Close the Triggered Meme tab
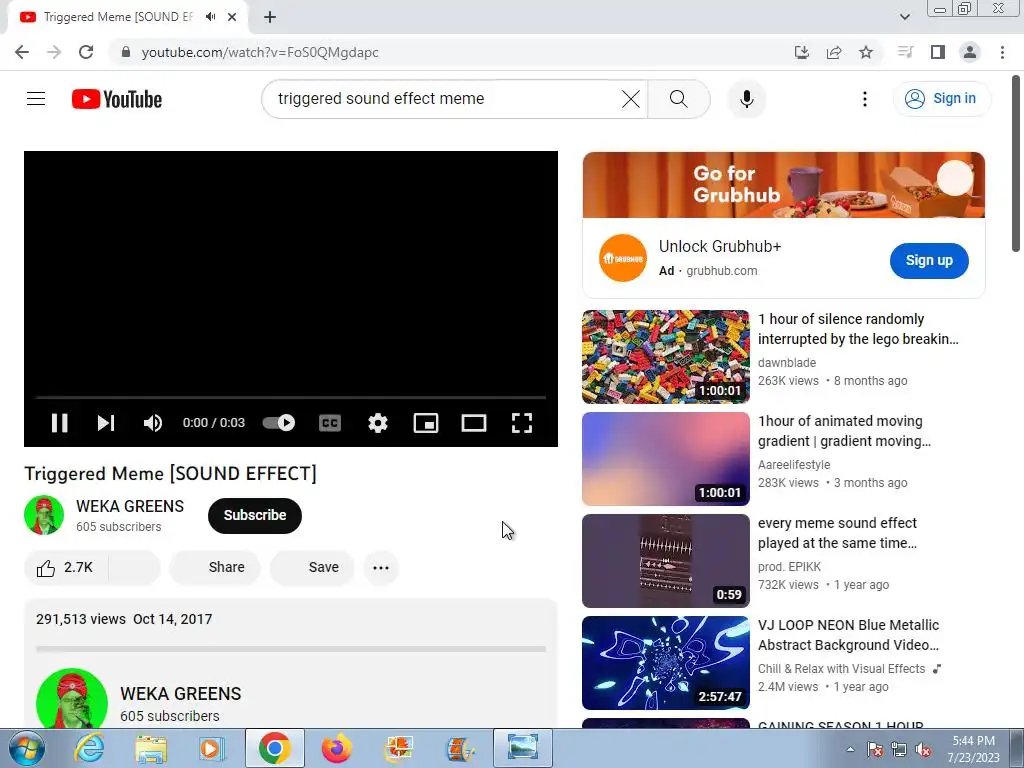 [232, 17]
